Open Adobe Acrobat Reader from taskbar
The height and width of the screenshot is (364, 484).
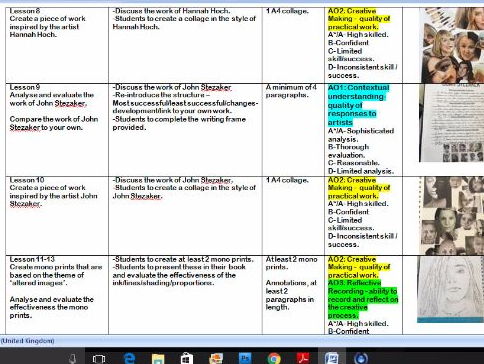point(303,359)
